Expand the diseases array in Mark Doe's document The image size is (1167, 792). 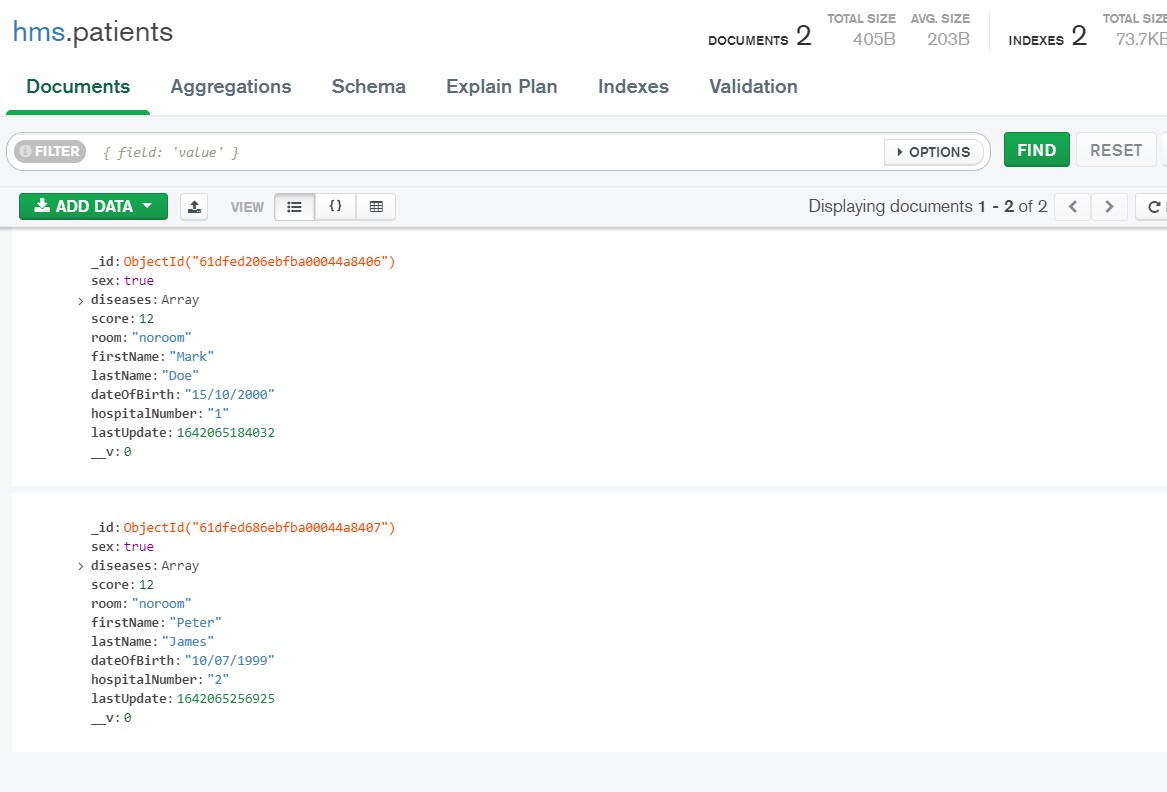81,299
